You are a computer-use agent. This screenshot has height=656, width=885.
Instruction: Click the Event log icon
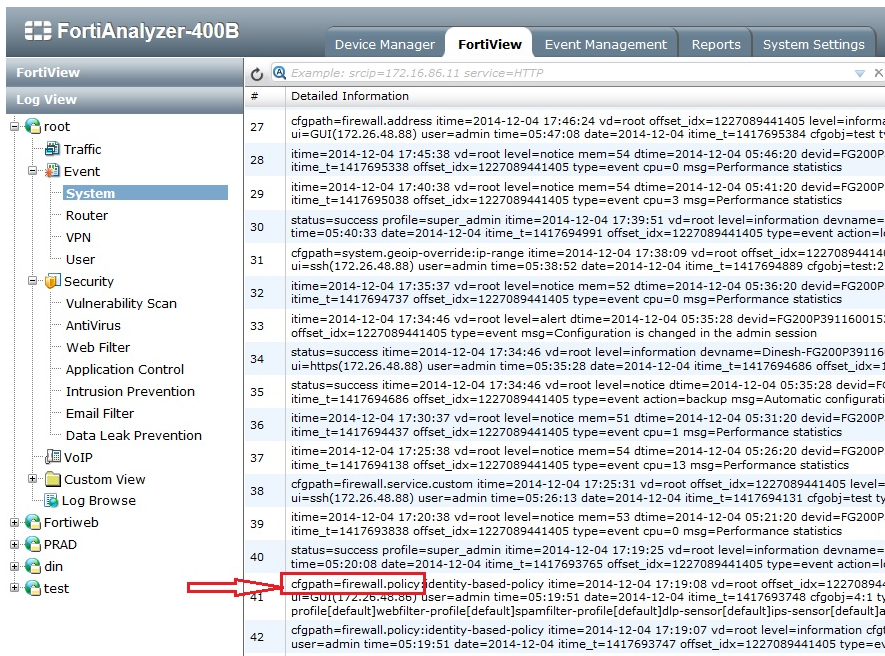(52, 170)
